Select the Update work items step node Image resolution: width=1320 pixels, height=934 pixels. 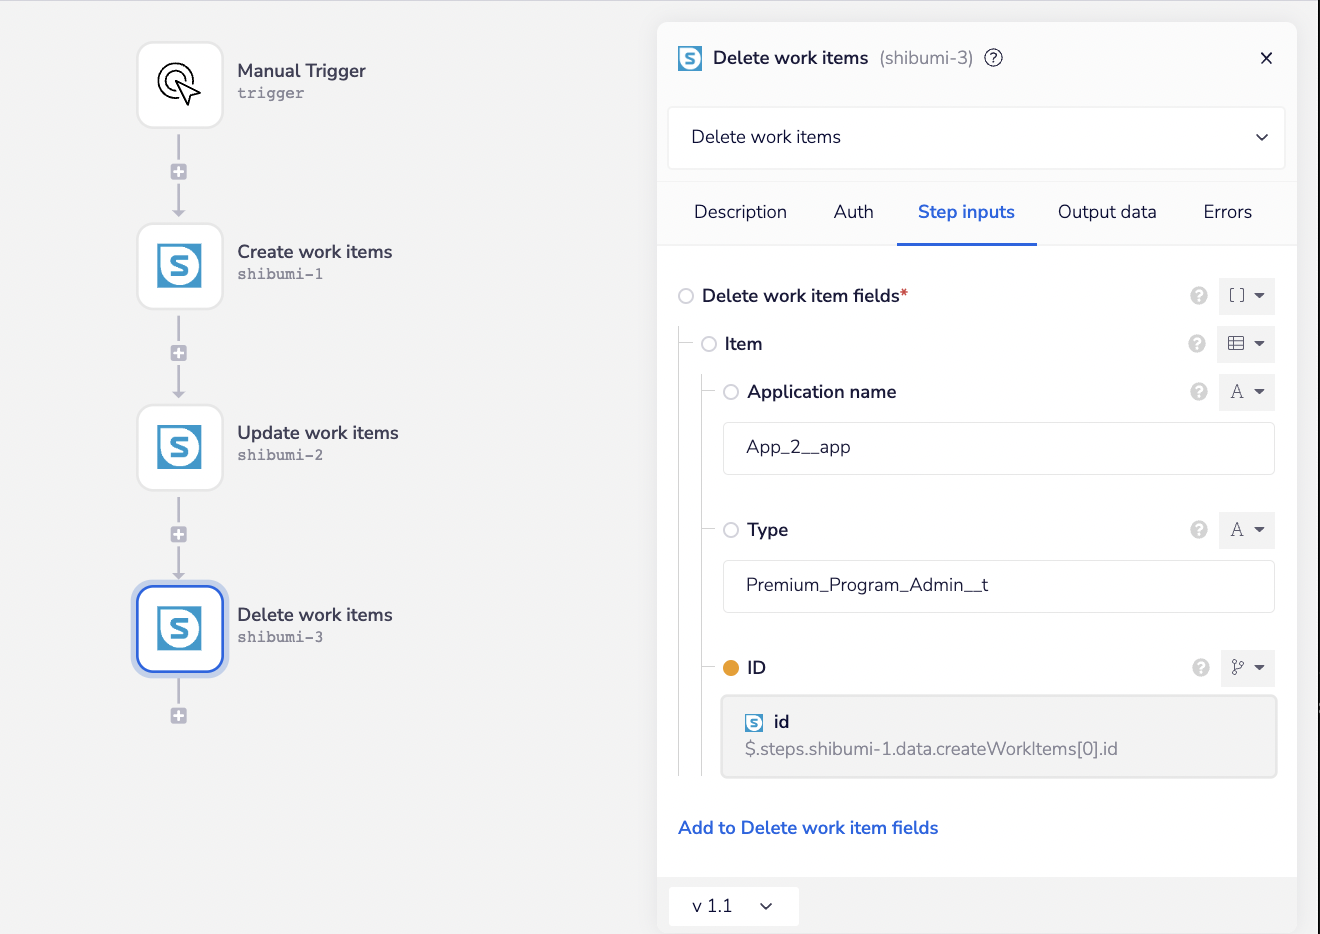180,447
